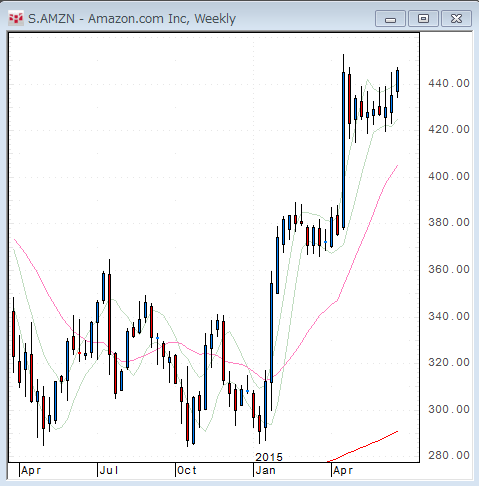Select the last blue candlestick on the chart
479x486 pixels.
click(x=397, y=81)
